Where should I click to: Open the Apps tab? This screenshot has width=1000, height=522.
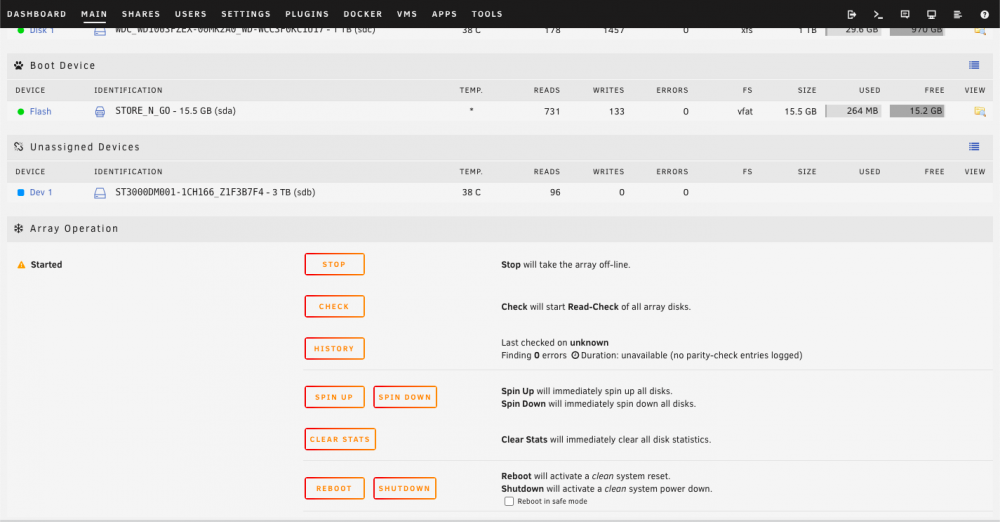tap(445, 14)
